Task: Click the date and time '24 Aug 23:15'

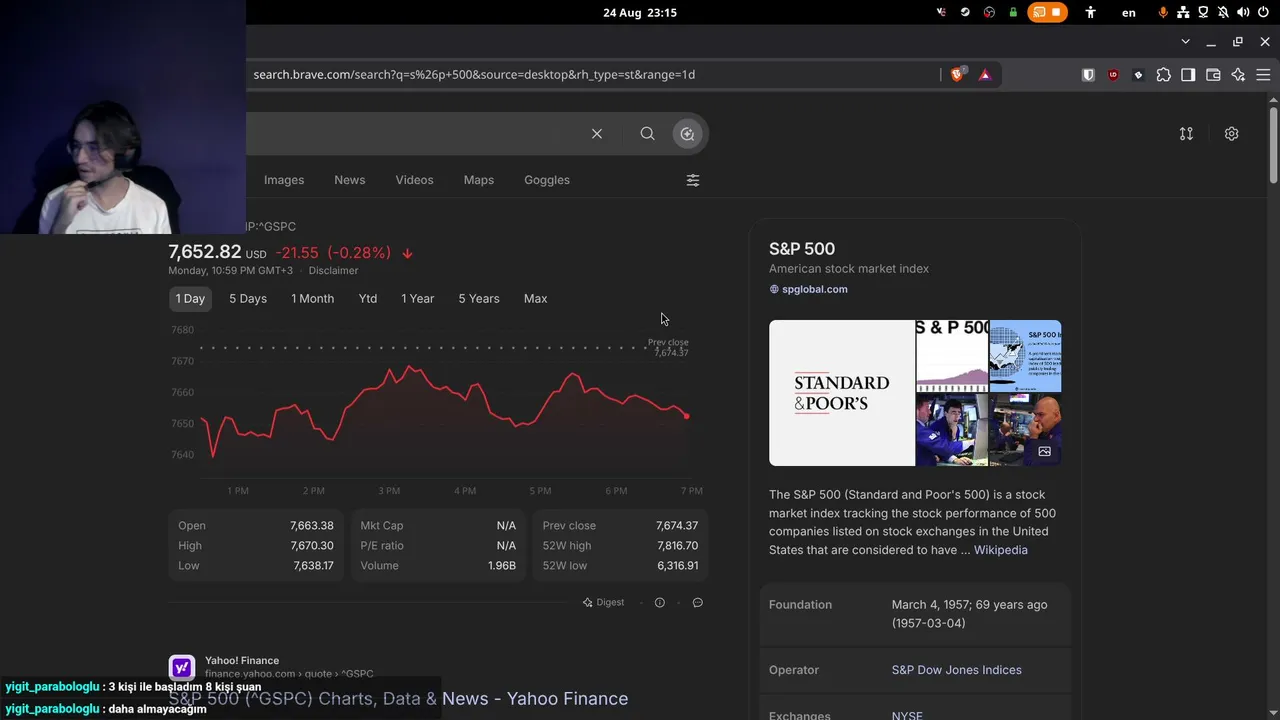Action: 640,13
